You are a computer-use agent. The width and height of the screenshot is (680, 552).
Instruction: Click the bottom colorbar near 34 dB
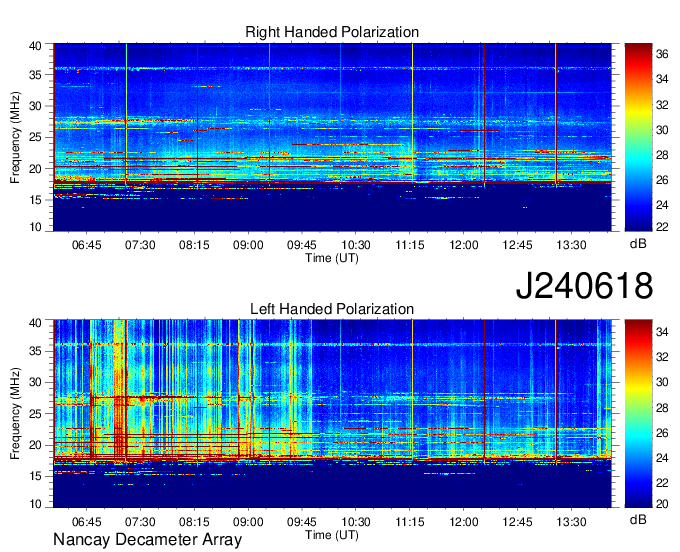[638, 332]
